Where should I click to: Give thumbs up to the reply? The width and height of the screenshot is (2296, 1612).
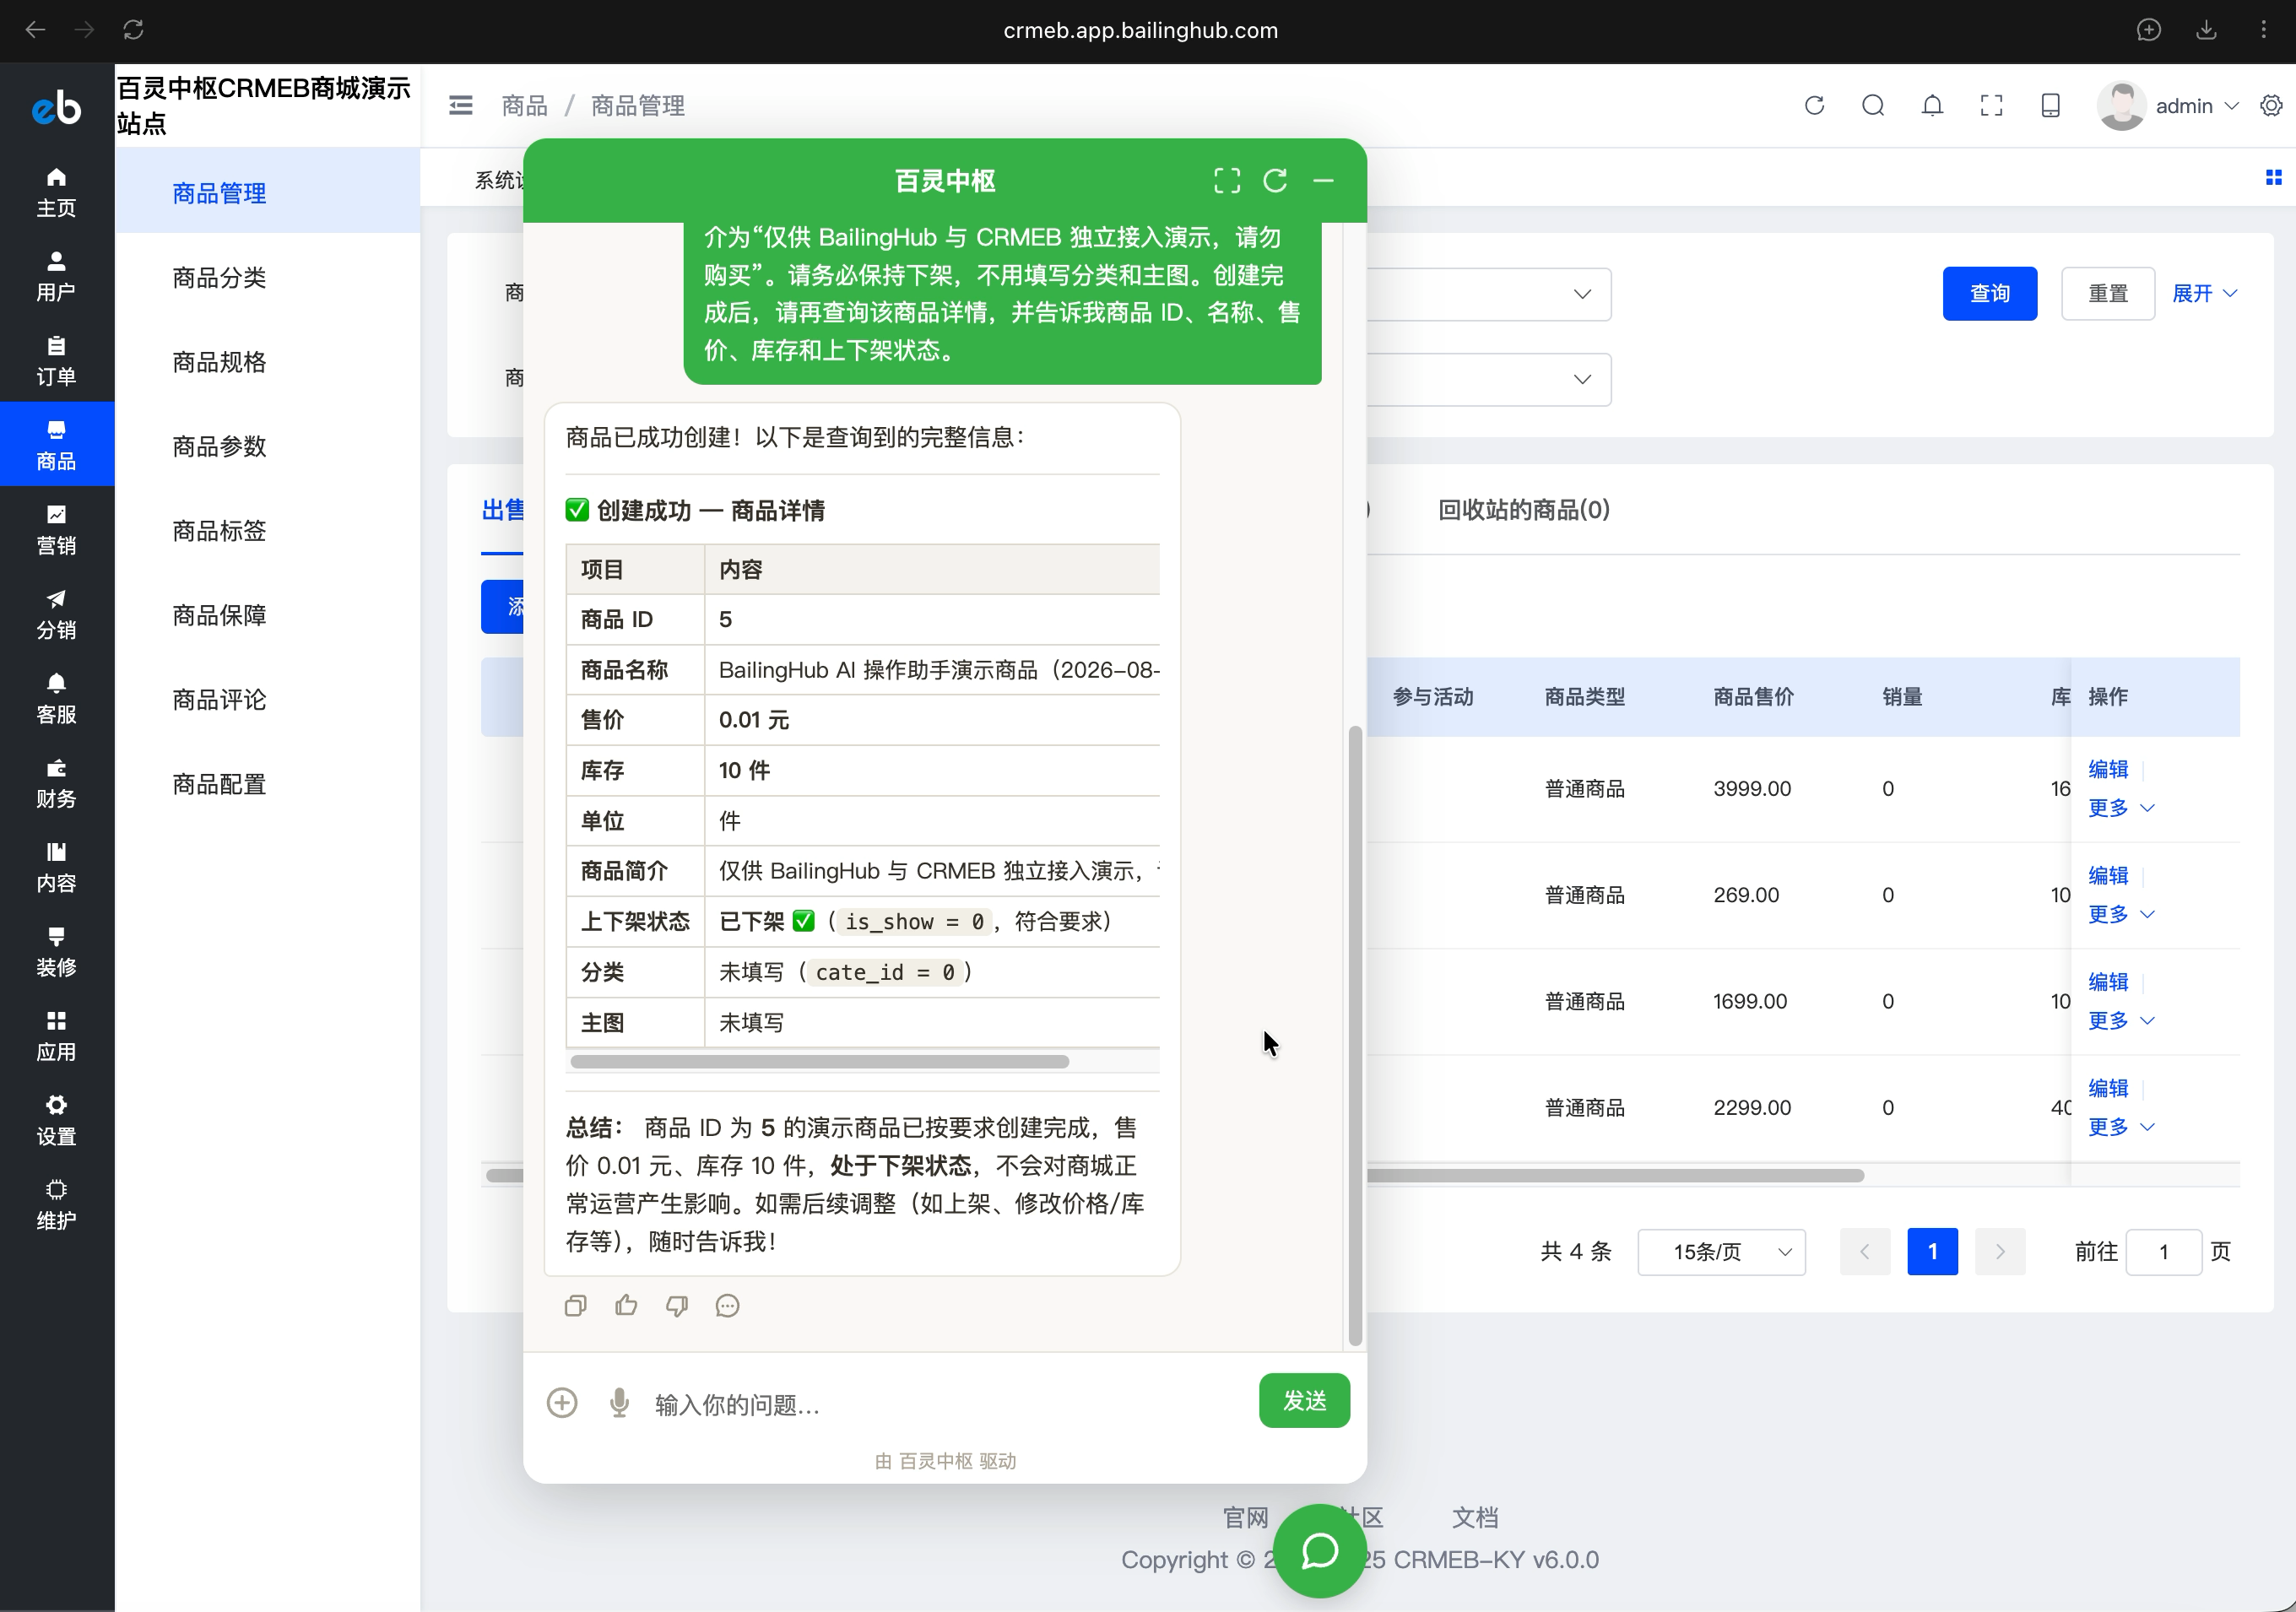click(626, 1306)
